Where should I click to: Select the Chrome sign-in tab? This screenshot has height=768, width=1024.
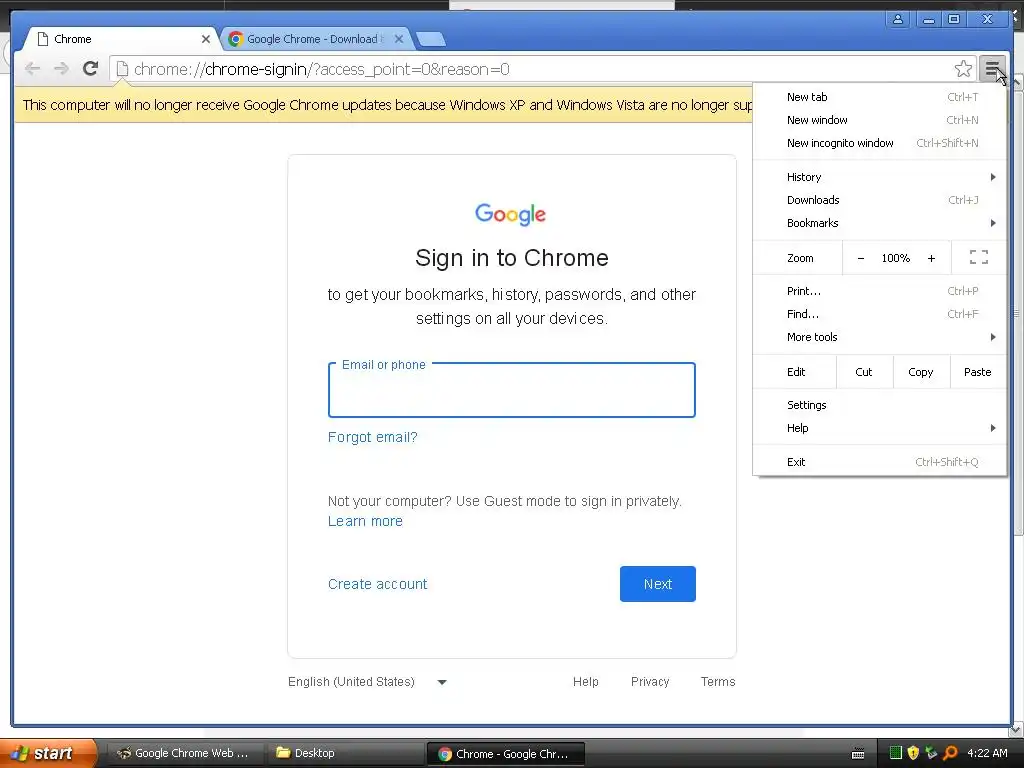[x=121, y=39]
